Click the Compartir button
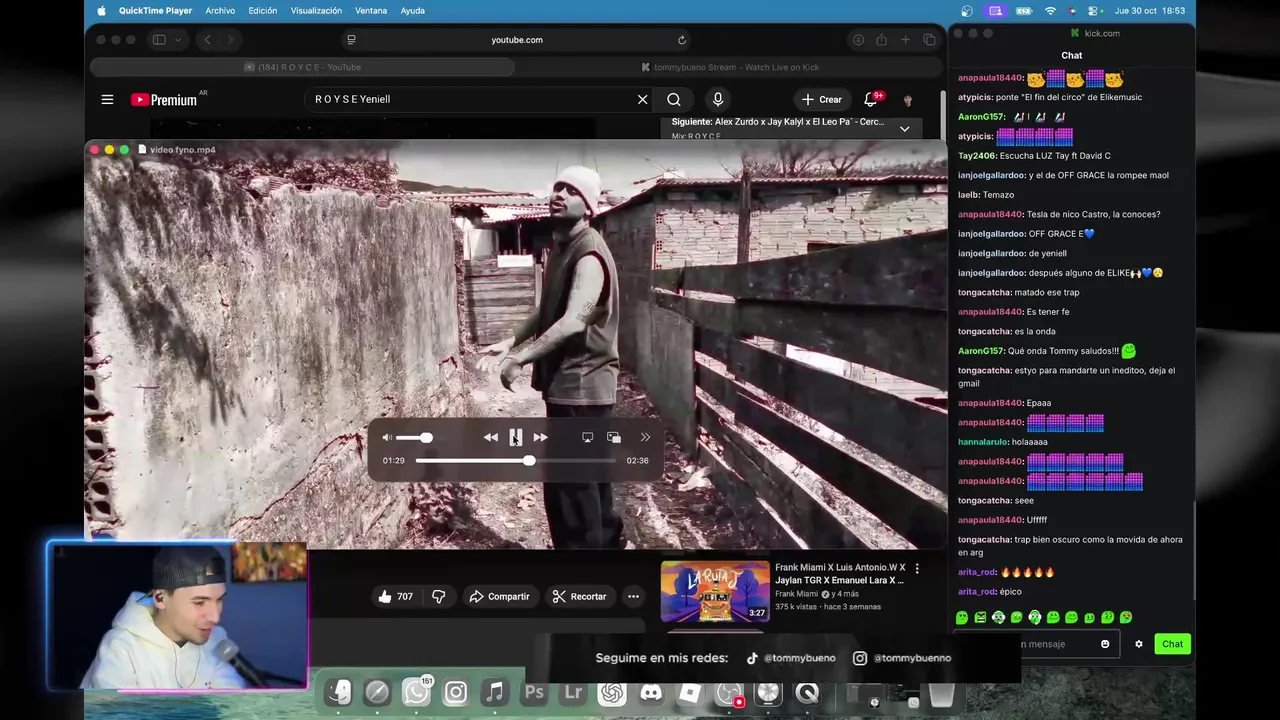Screen dimensions: 1280x720 500,596
